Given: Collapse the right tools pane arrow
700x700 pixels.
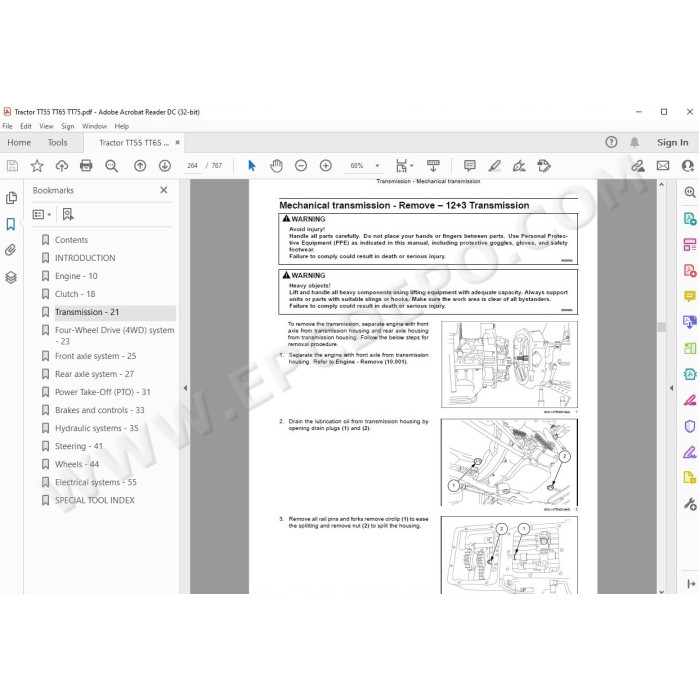Looking at the screenshot, I should (x=671, y=388).
